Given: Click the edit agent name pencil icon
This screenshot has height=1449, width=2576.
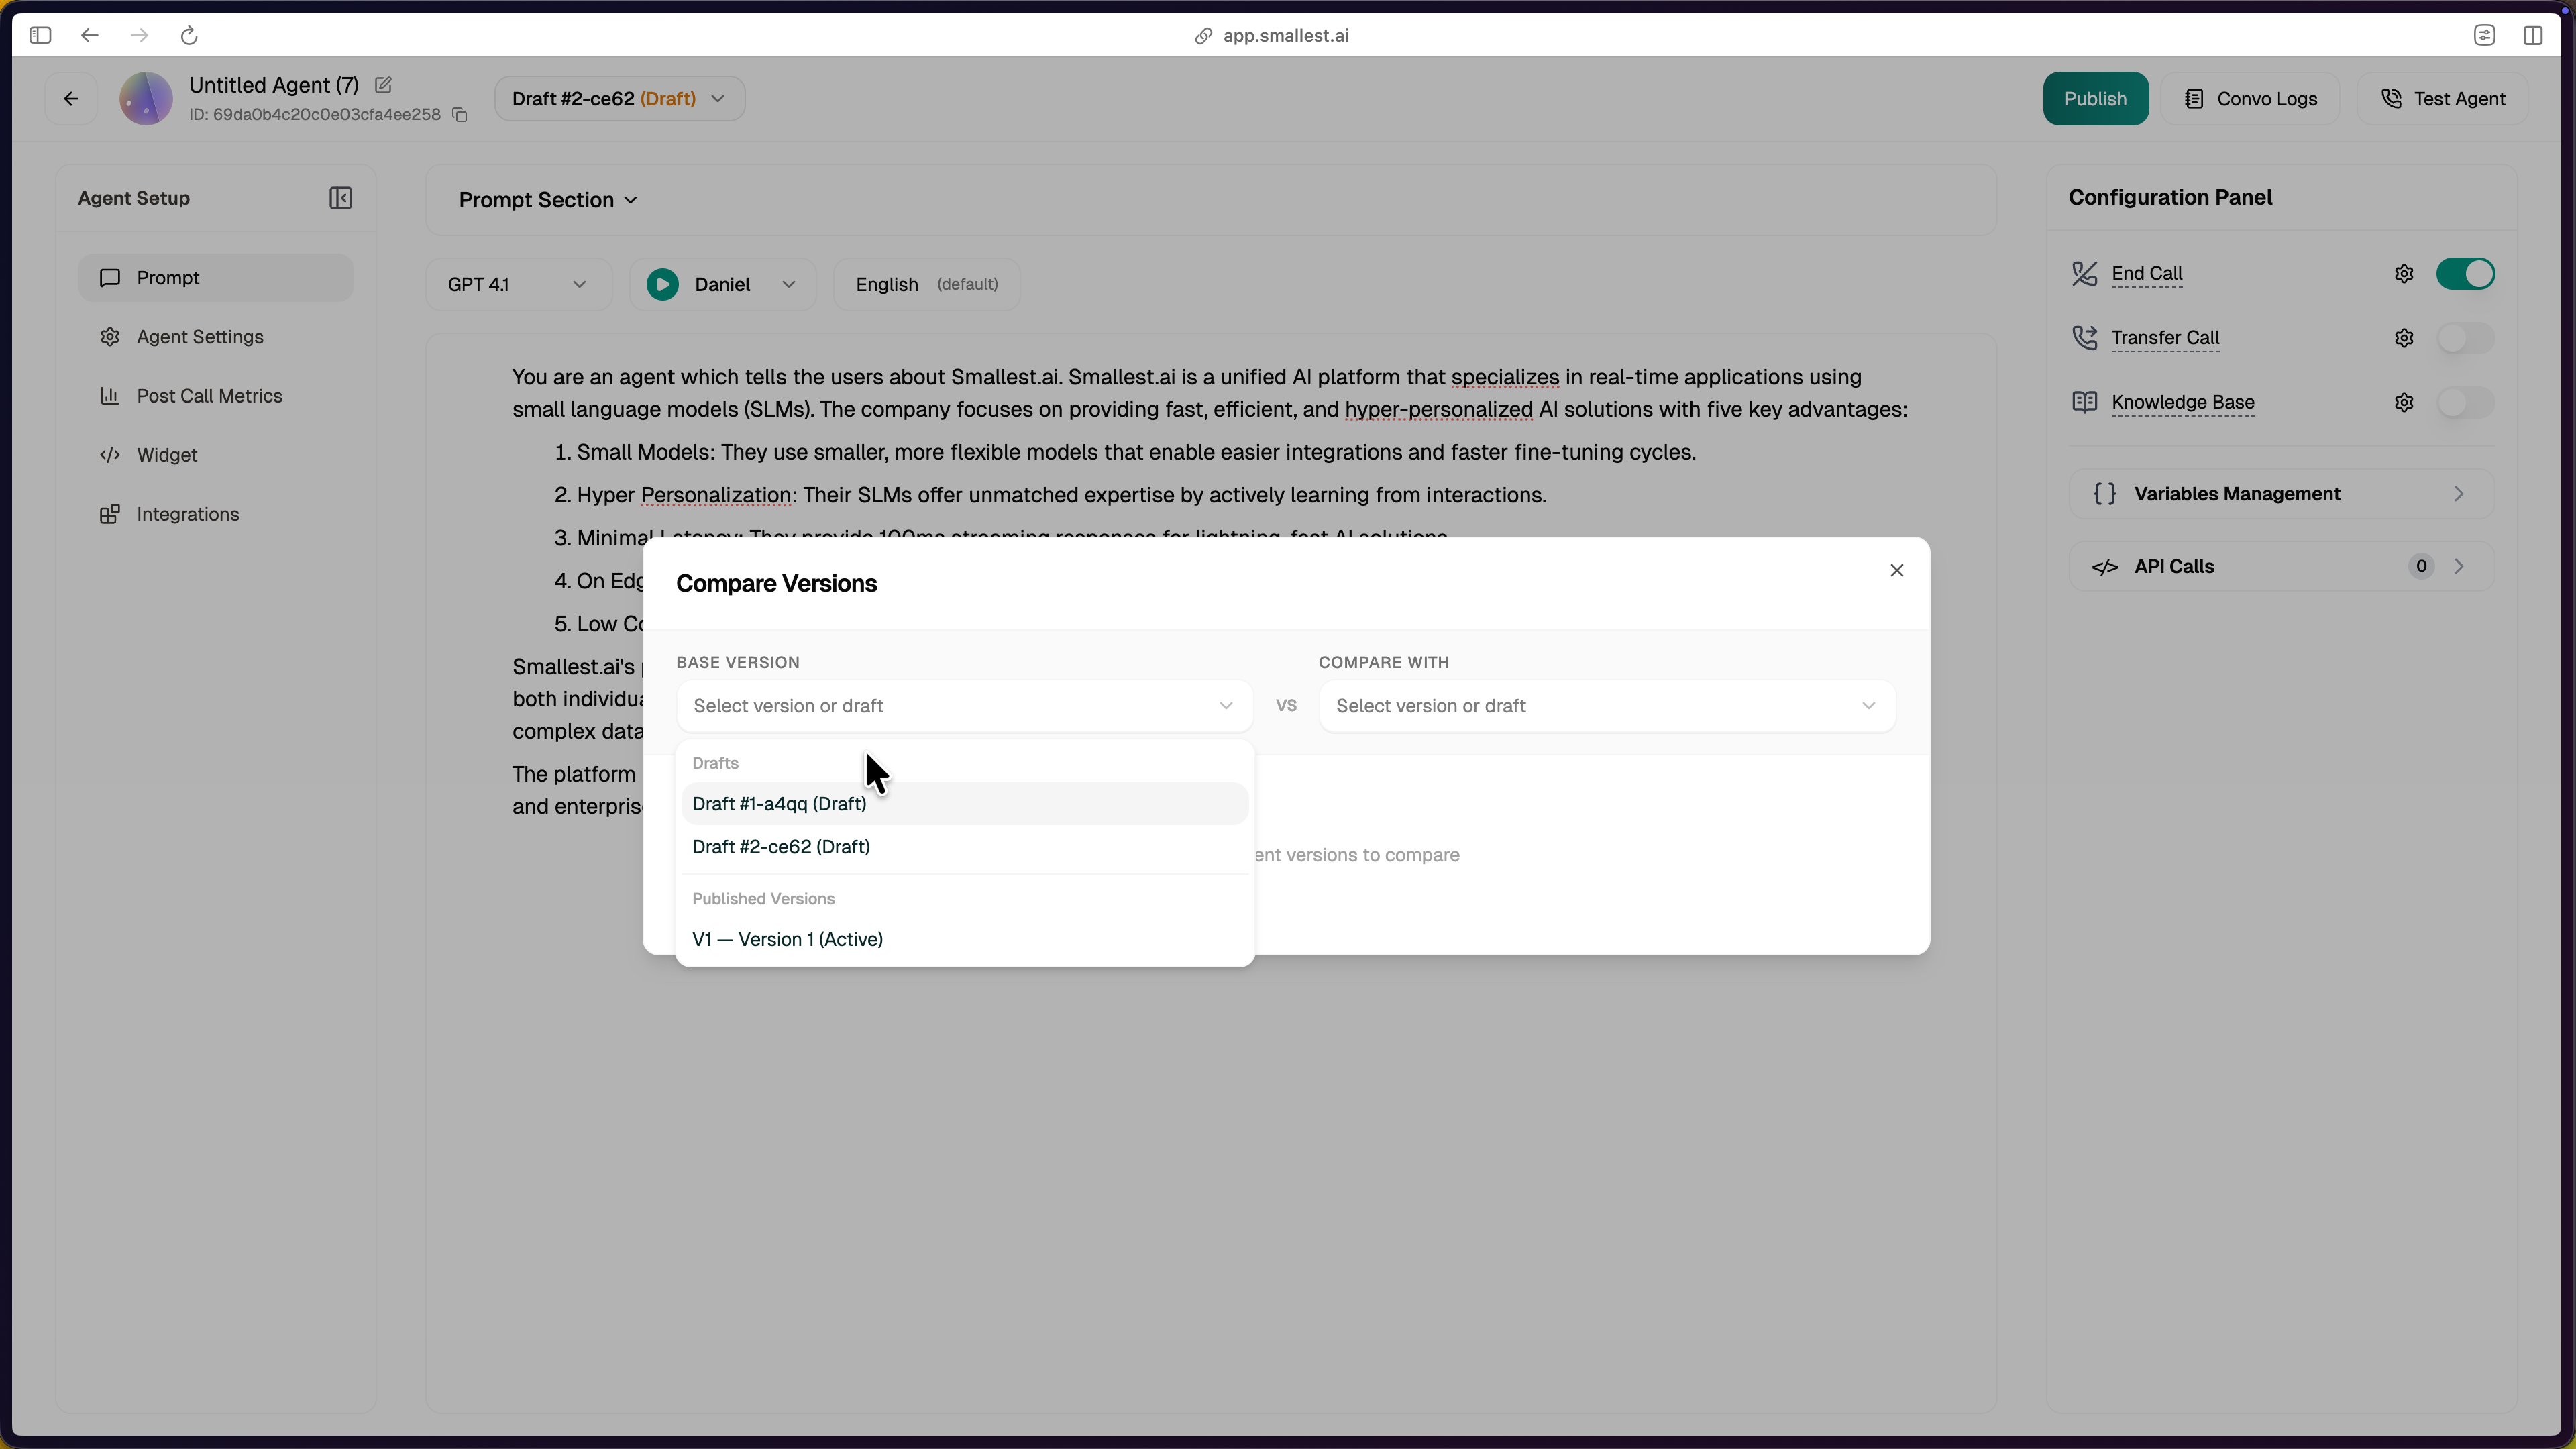Looking at the screenshot, I should [x=383, y=85].
